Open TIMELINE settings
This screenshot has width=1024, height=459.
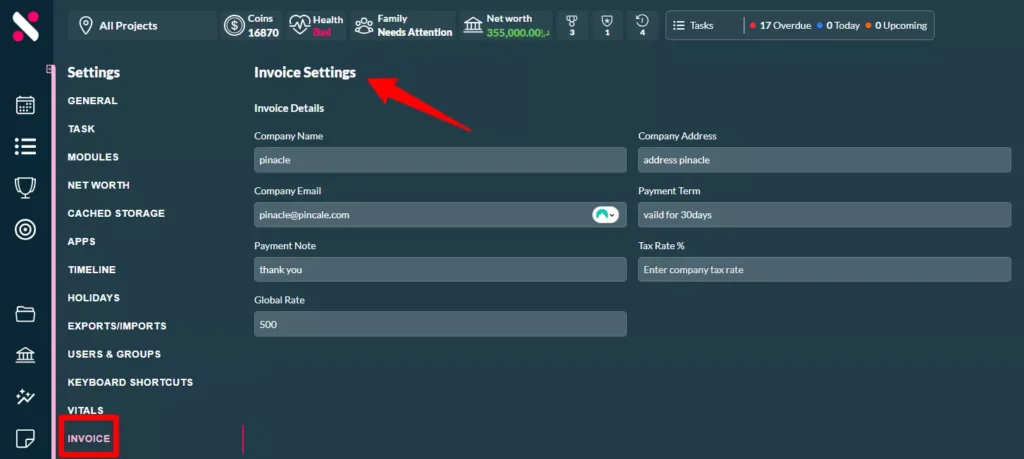92,269
